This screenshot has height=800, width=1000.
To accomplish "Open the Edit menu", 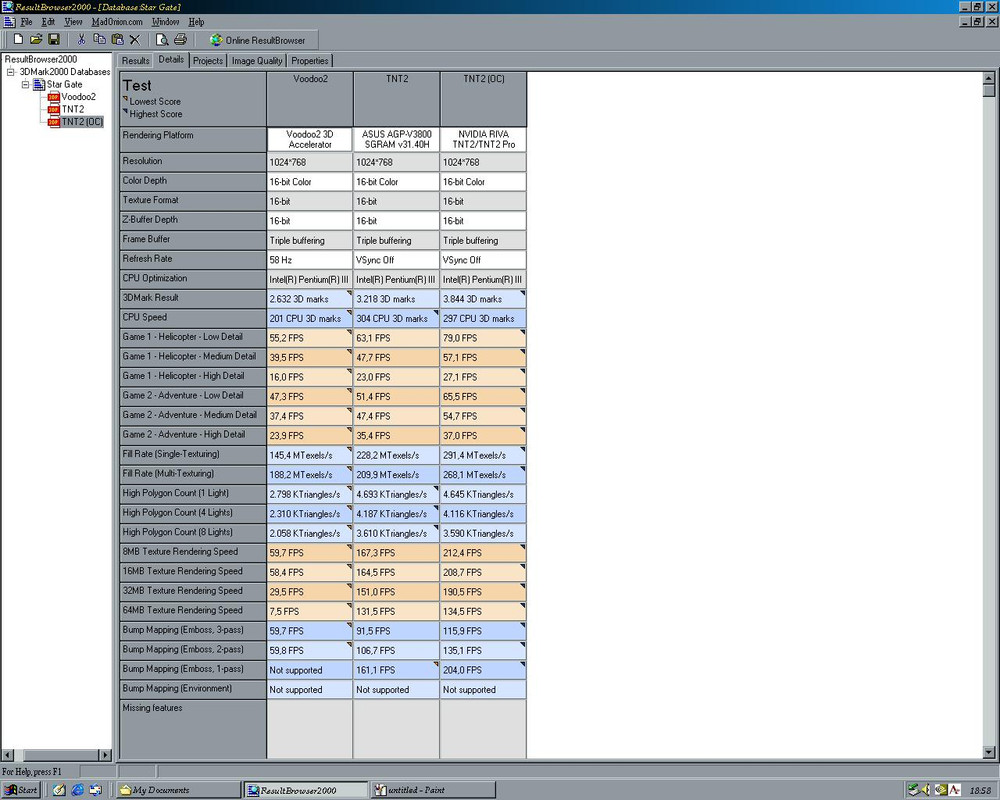I will click(x=48, y=22).
